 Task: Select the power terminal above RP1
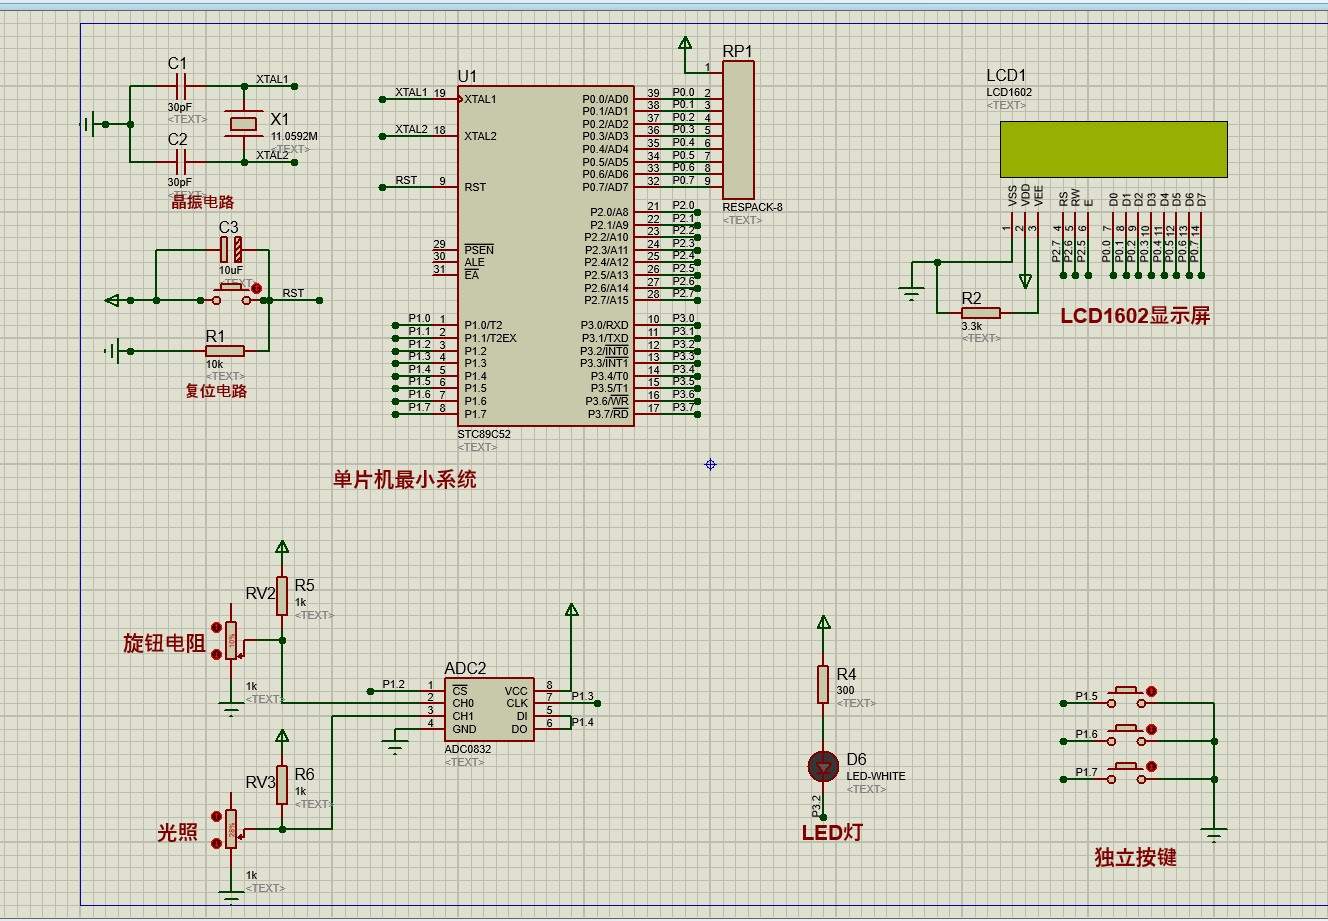coord(685,45)
